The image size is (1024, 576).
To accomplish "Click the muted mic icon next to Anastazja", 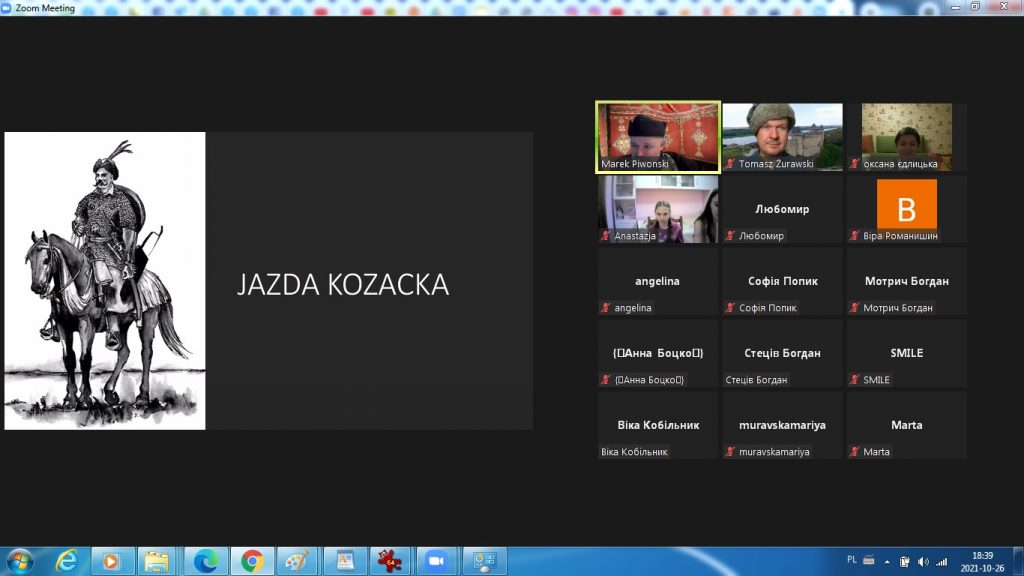I will pos(606,236).
